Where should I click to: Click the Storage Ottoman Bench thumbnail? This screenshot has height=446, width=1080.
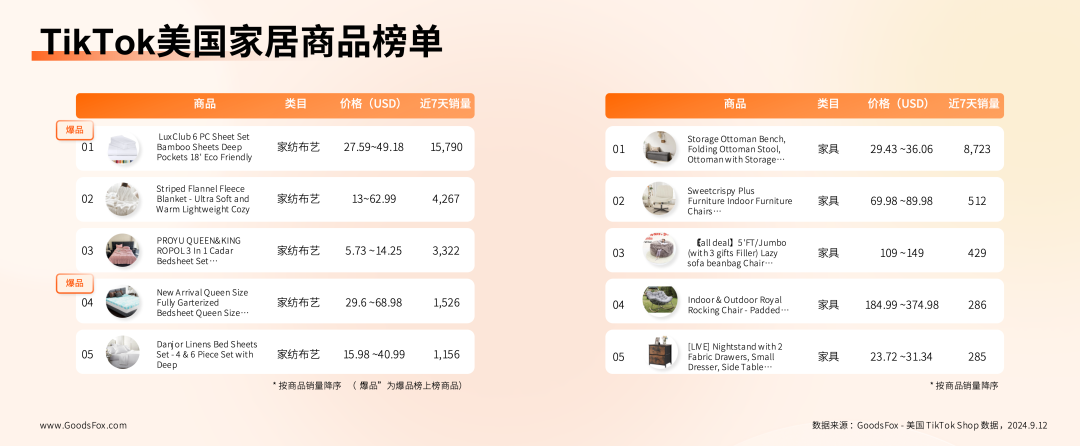coord(660,148)
